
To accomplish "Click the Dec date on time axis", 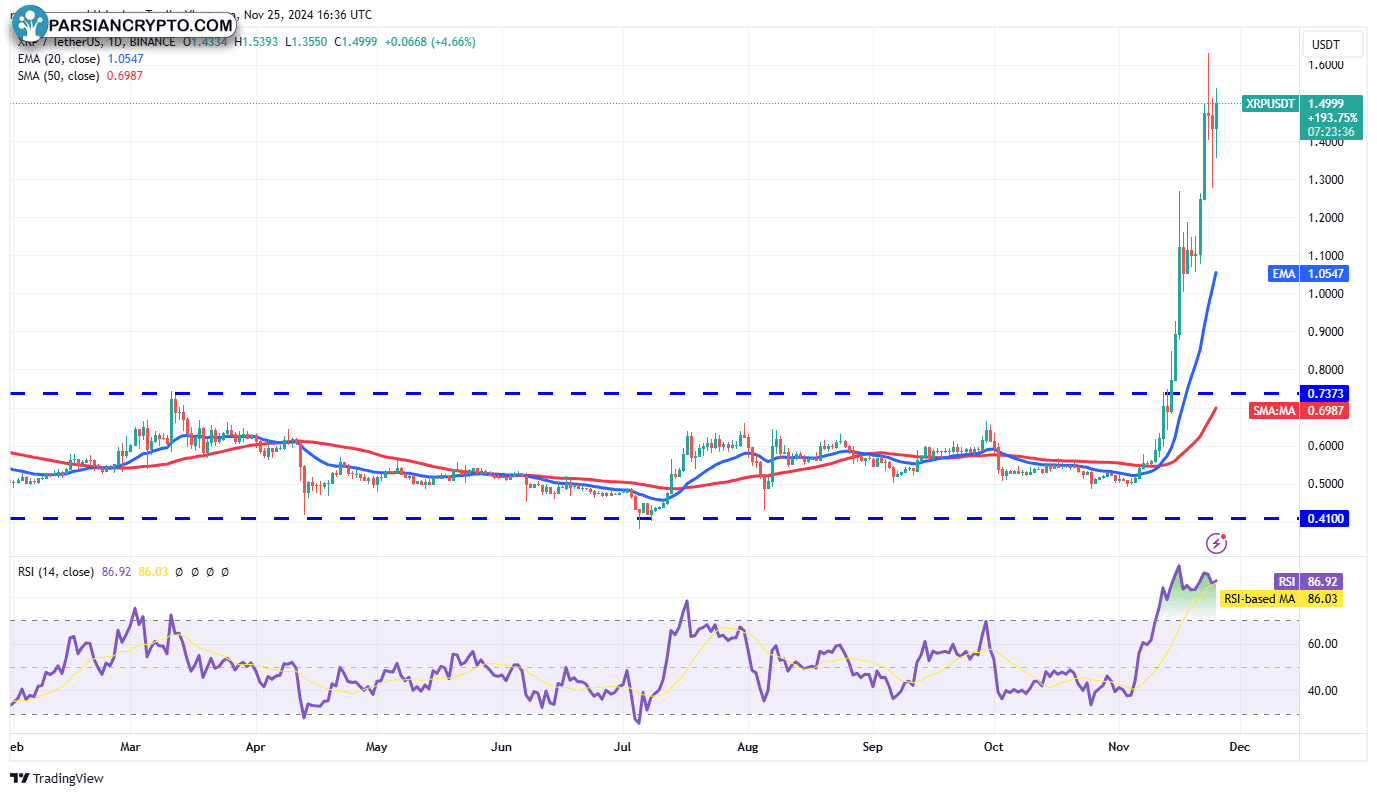I will [1238, 746].
